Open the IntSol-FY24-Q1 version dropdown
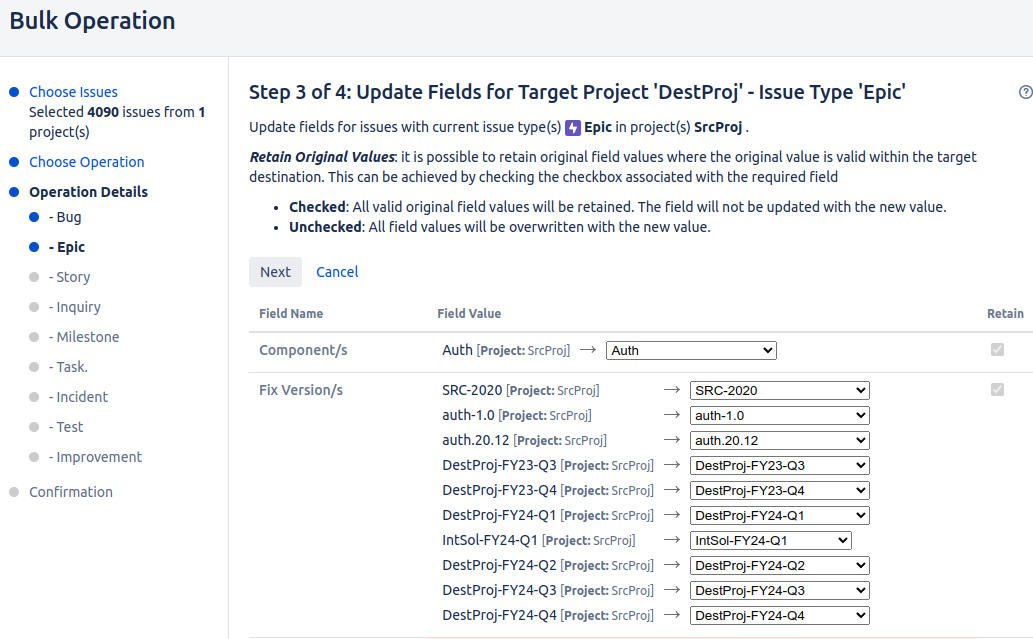The image size is (1033, 639). pos(770,540)
